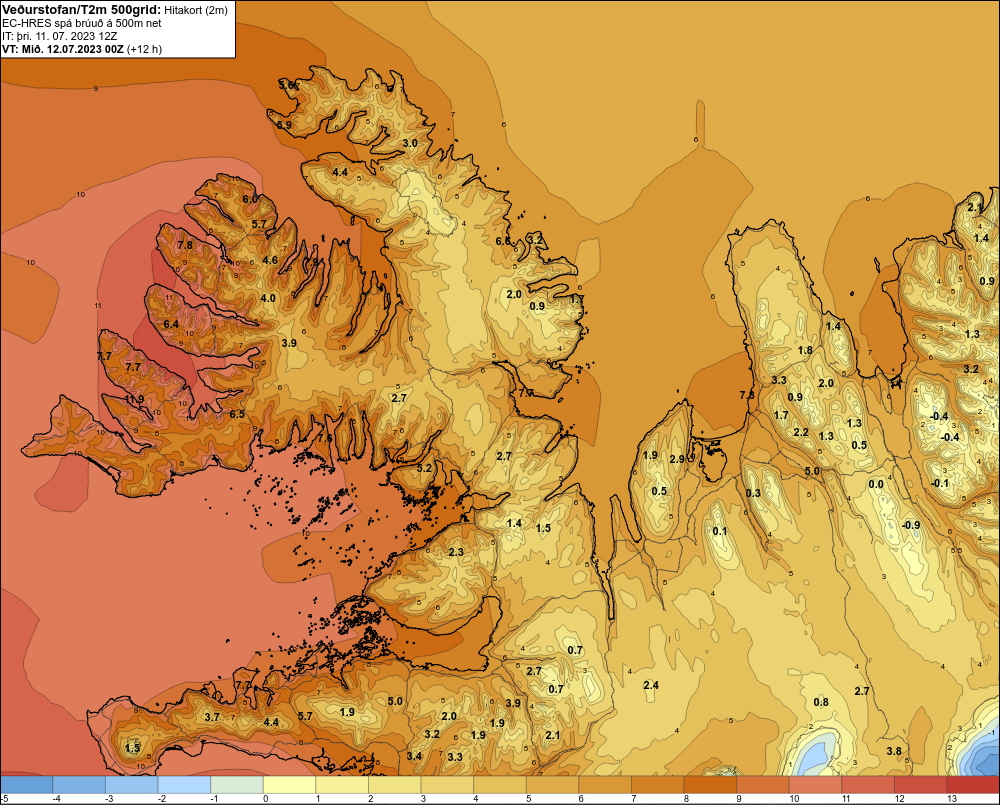Click the 'Hitakort (2m)' header text
This screenshot has width=1000, height=805.
pyautogui.click(x=196, y=10)
